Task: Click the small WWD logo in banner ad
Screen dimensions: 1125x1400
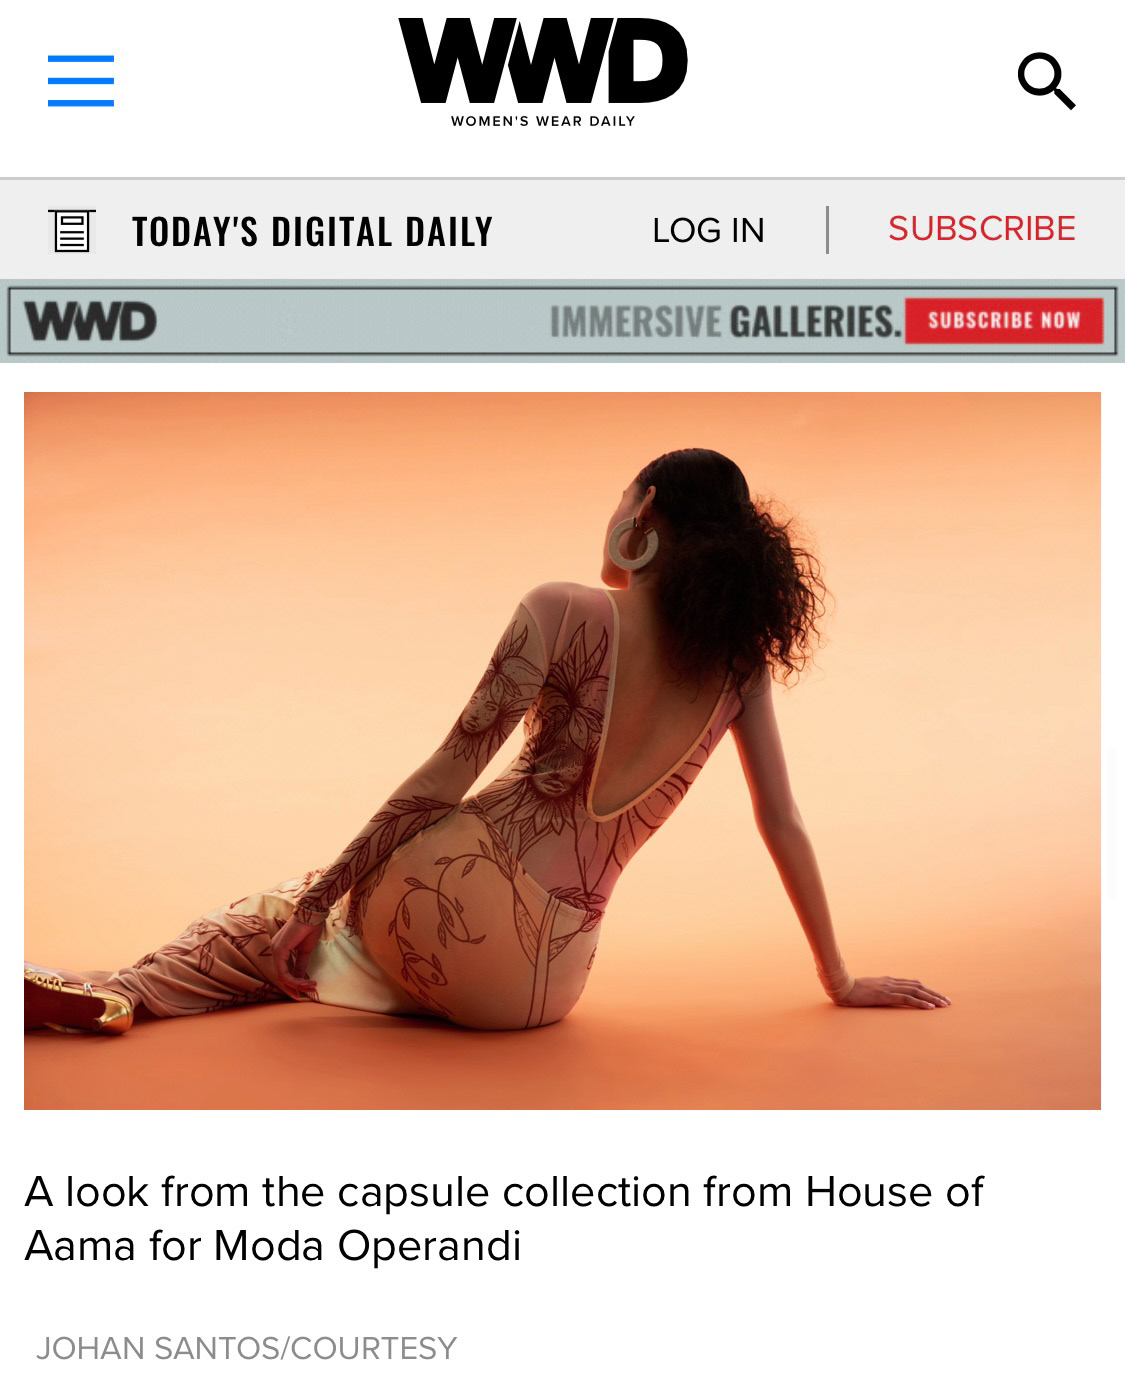Action: click(x=90, y=321)
